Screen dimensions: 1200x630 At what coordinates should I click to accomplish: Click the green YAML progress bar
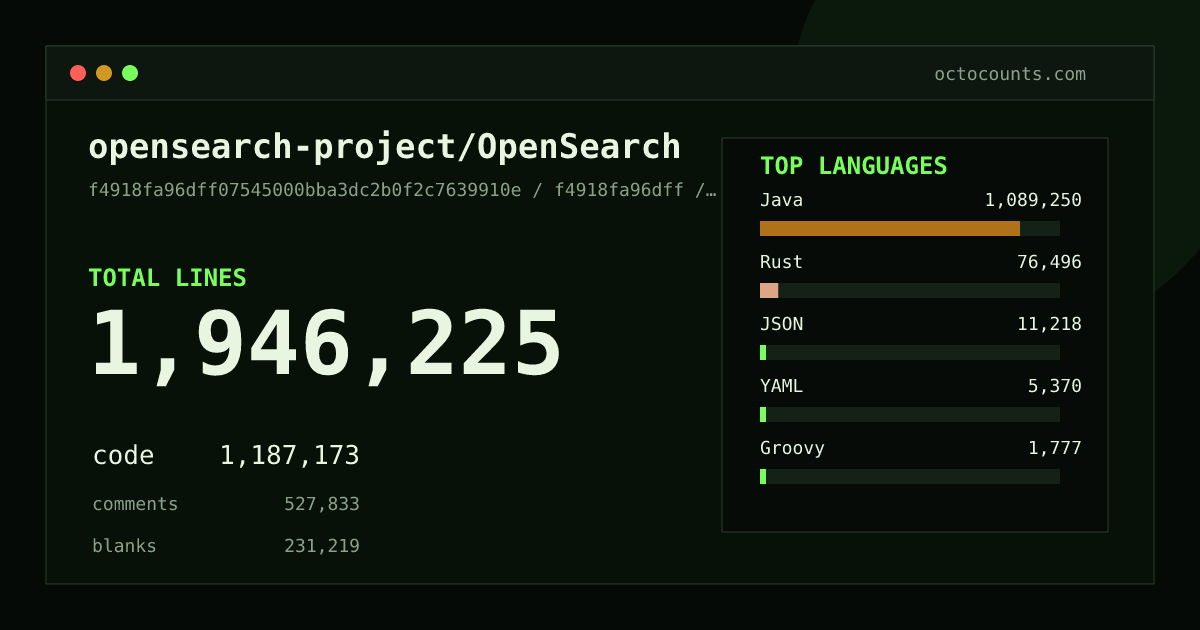[763, 414]
